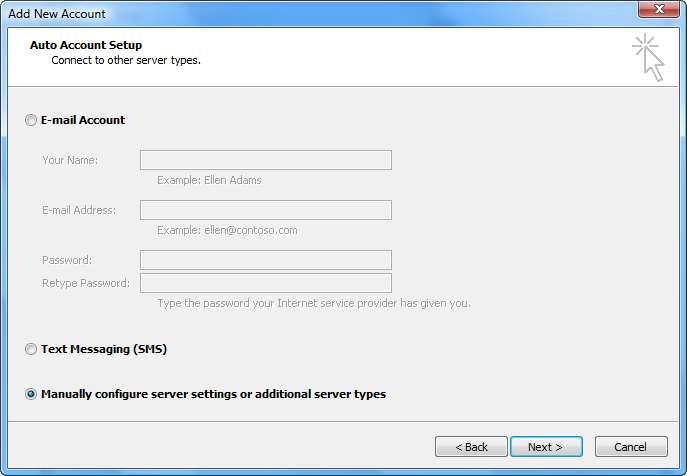Click the Your Name input field
Viewport: 687px width, 476px height.
(266, 160)
